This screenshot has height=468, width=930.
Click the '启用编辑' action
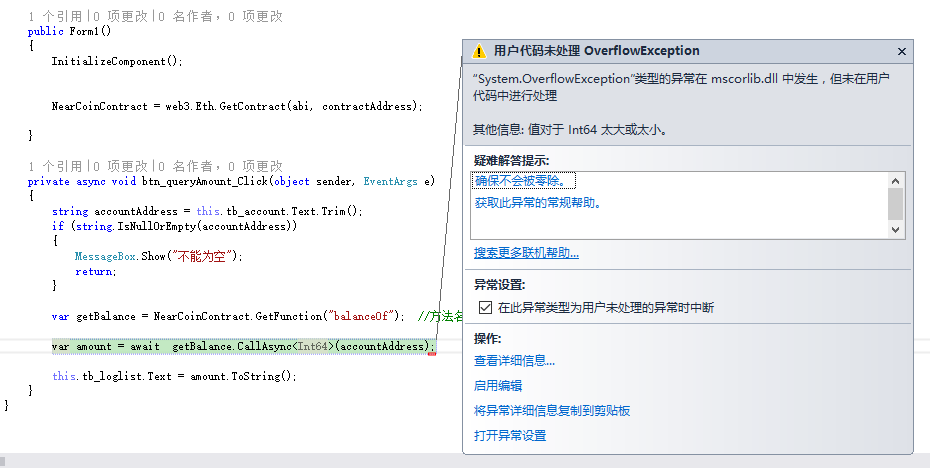pos(498,386)
